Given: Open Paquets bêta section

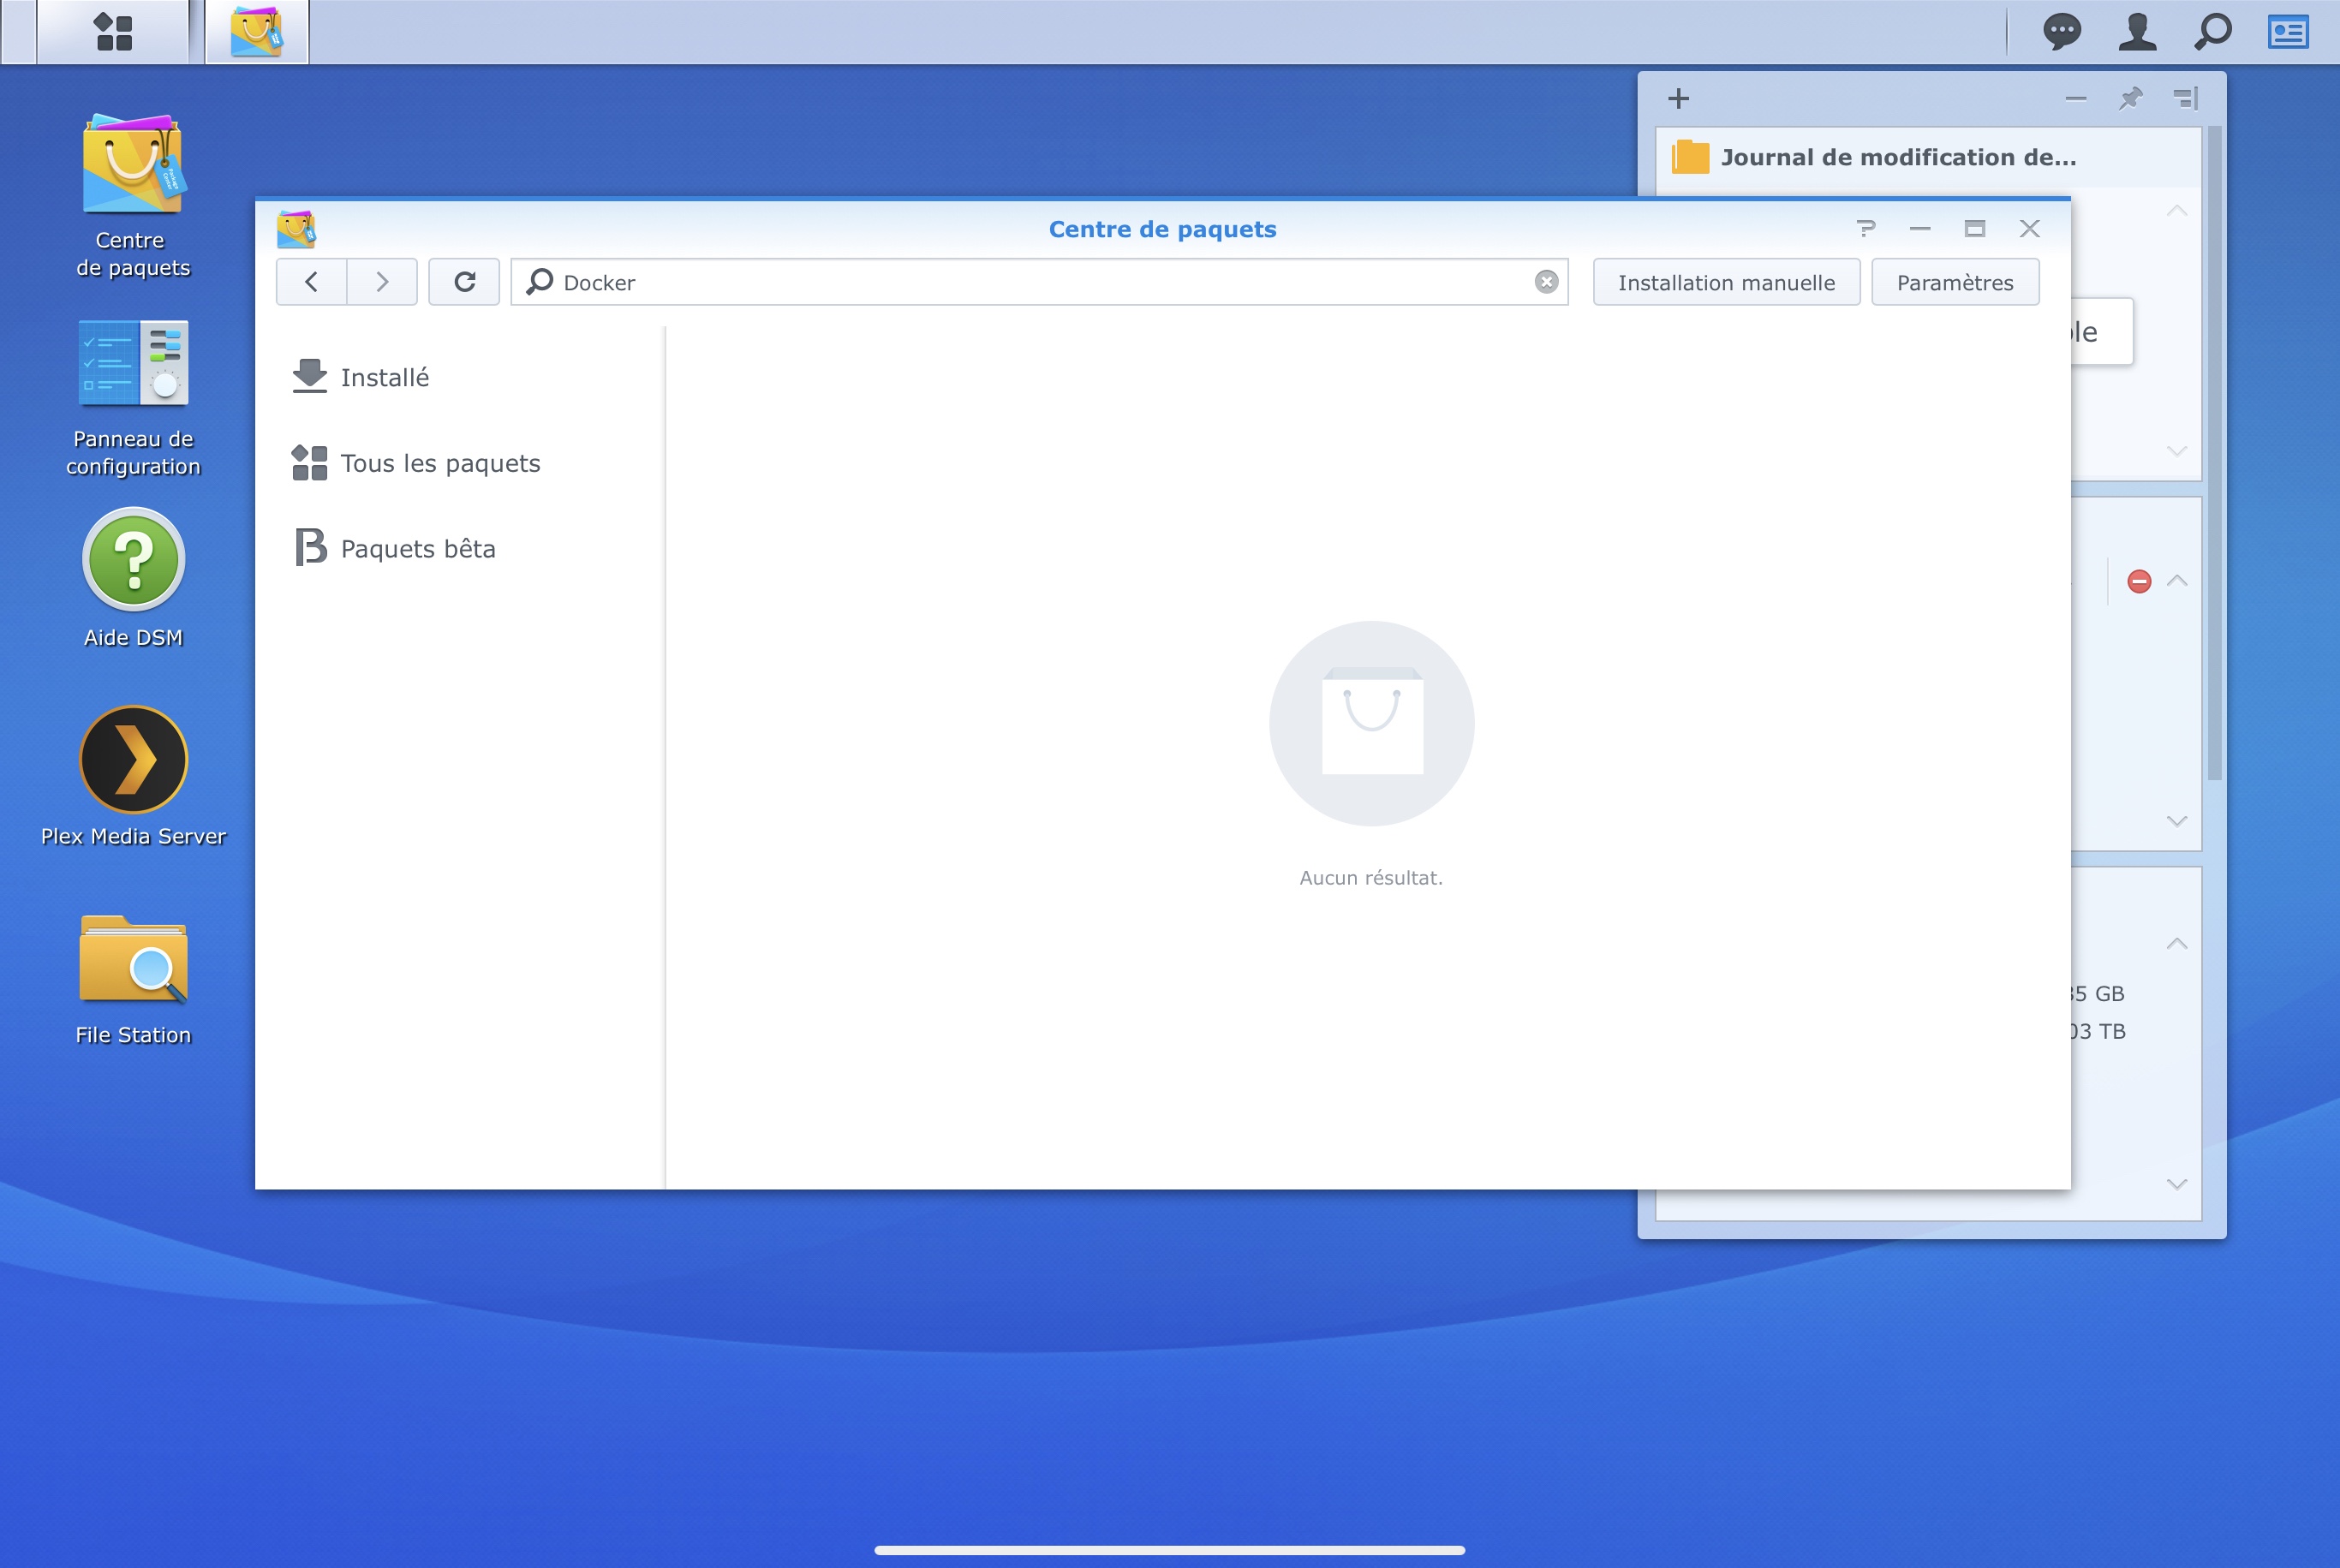Looking at the screenshot, I should pos(417,549).
